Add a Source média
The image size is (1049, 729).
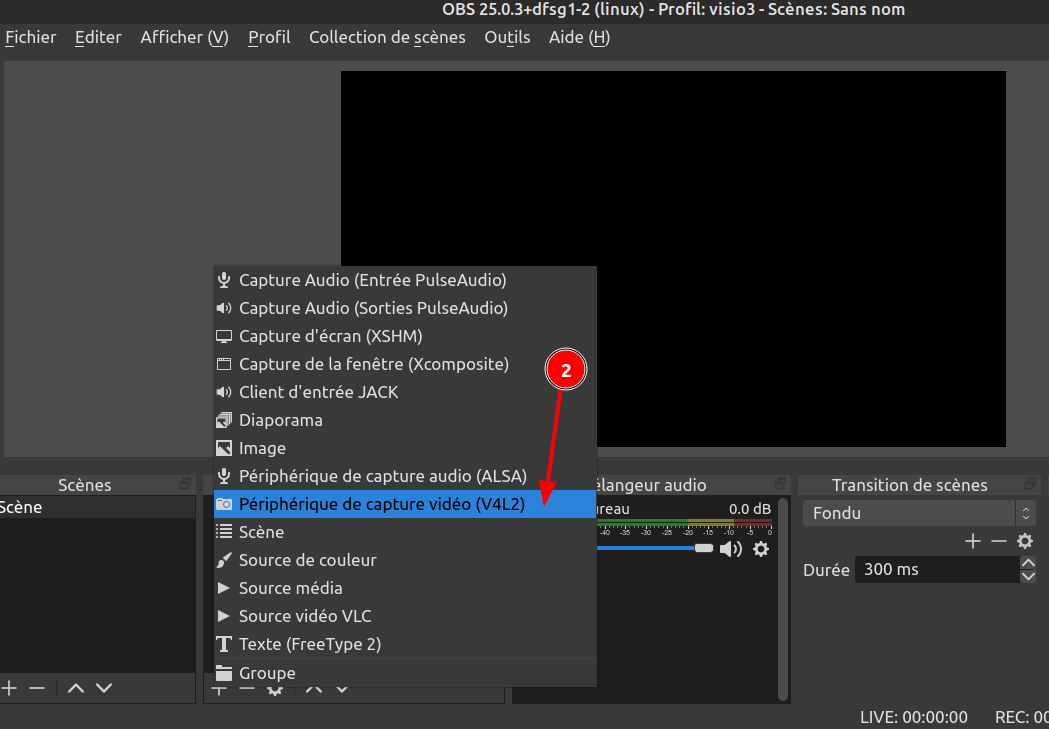click(405, 589)
